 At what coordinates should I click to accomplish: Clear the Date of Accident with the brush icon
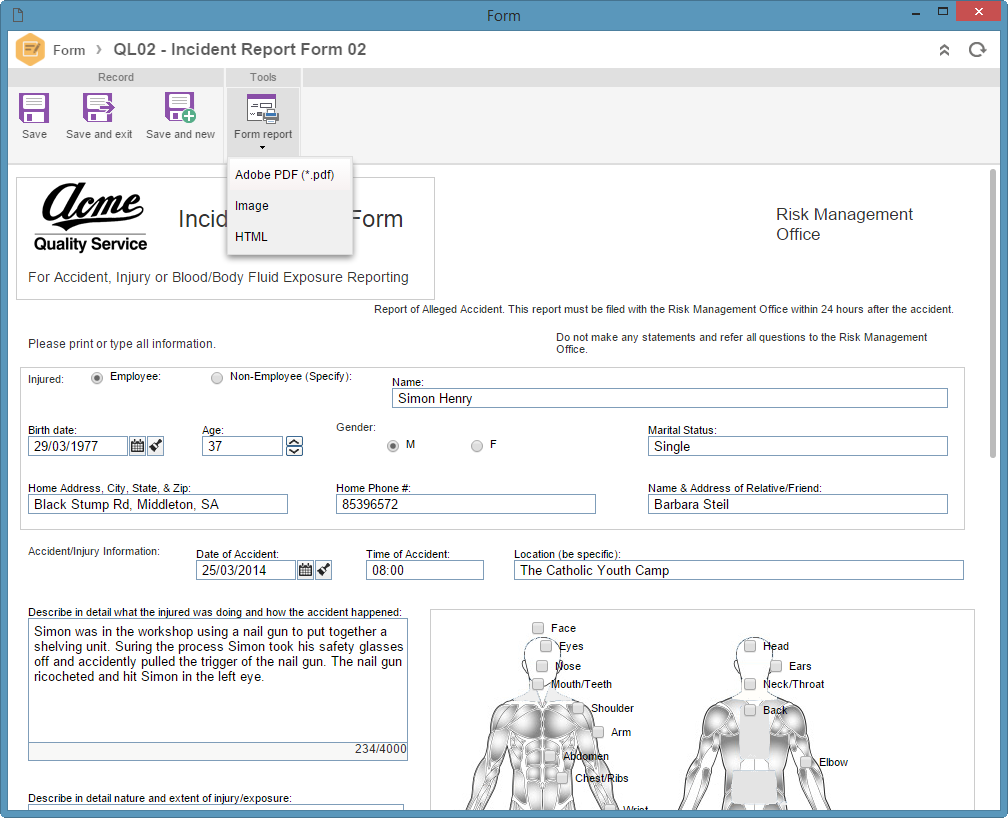324,570
